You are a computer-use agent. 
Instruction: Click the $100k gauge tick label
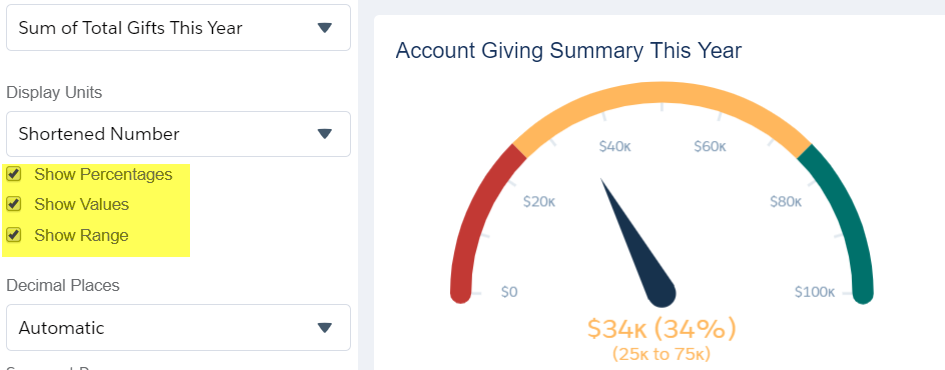[814, 292]
